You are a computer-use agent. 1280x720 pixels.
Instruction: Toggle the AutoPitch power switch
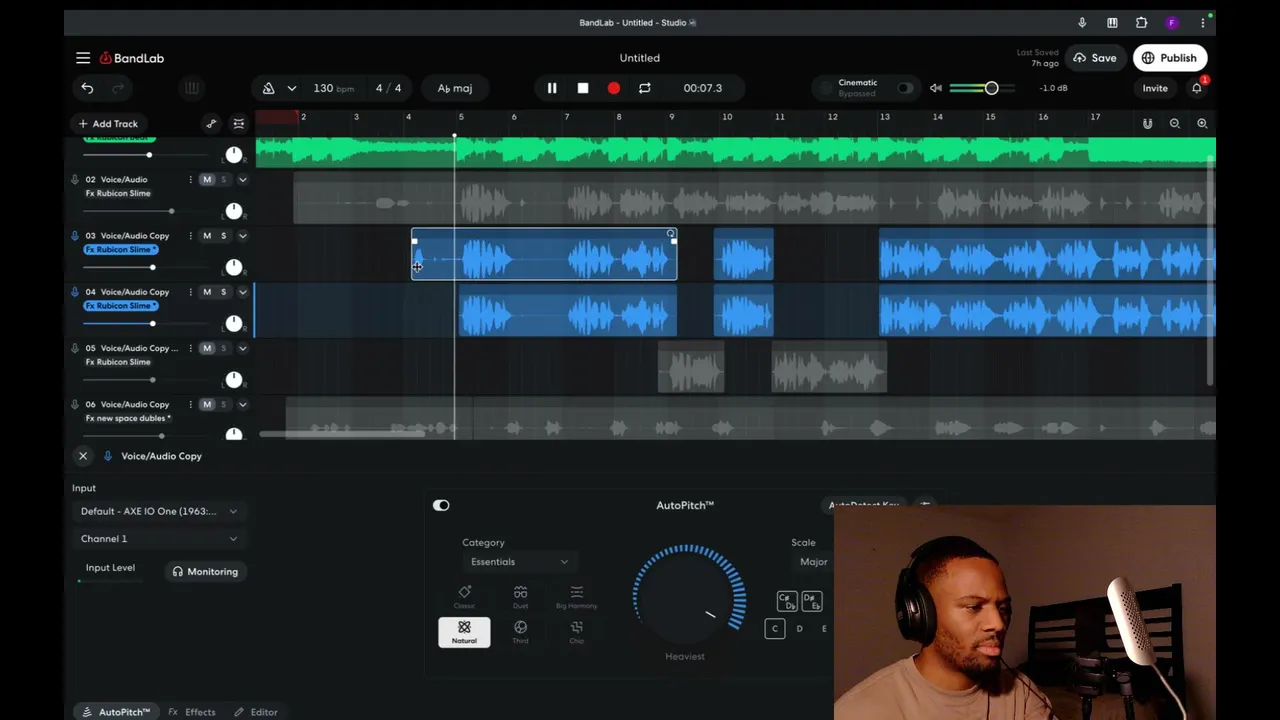pos(441,505)
